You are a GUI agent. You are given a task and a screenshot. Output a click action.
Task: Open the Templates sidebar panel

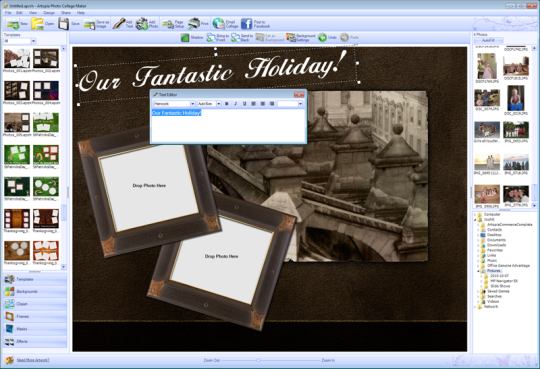(x=34, y=279)
